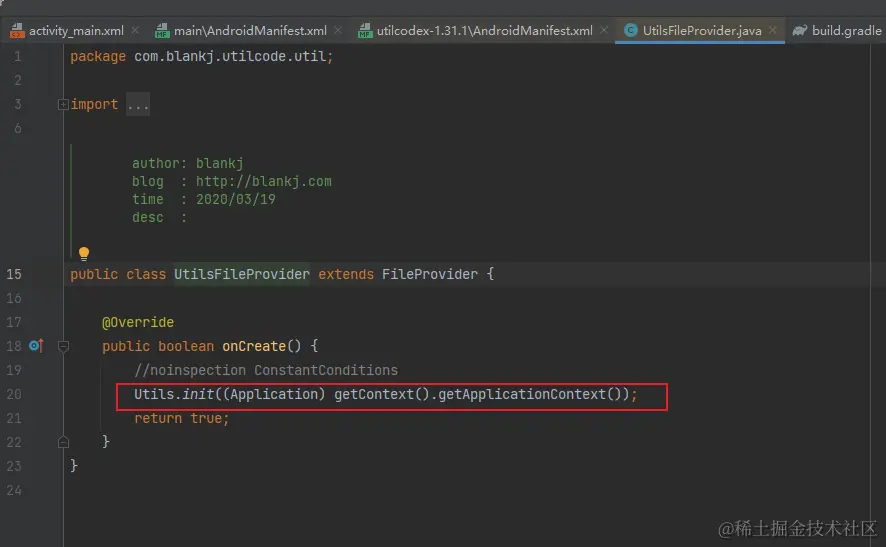Open the yellow lightbulb quick-fix menu

pos(84,253)
